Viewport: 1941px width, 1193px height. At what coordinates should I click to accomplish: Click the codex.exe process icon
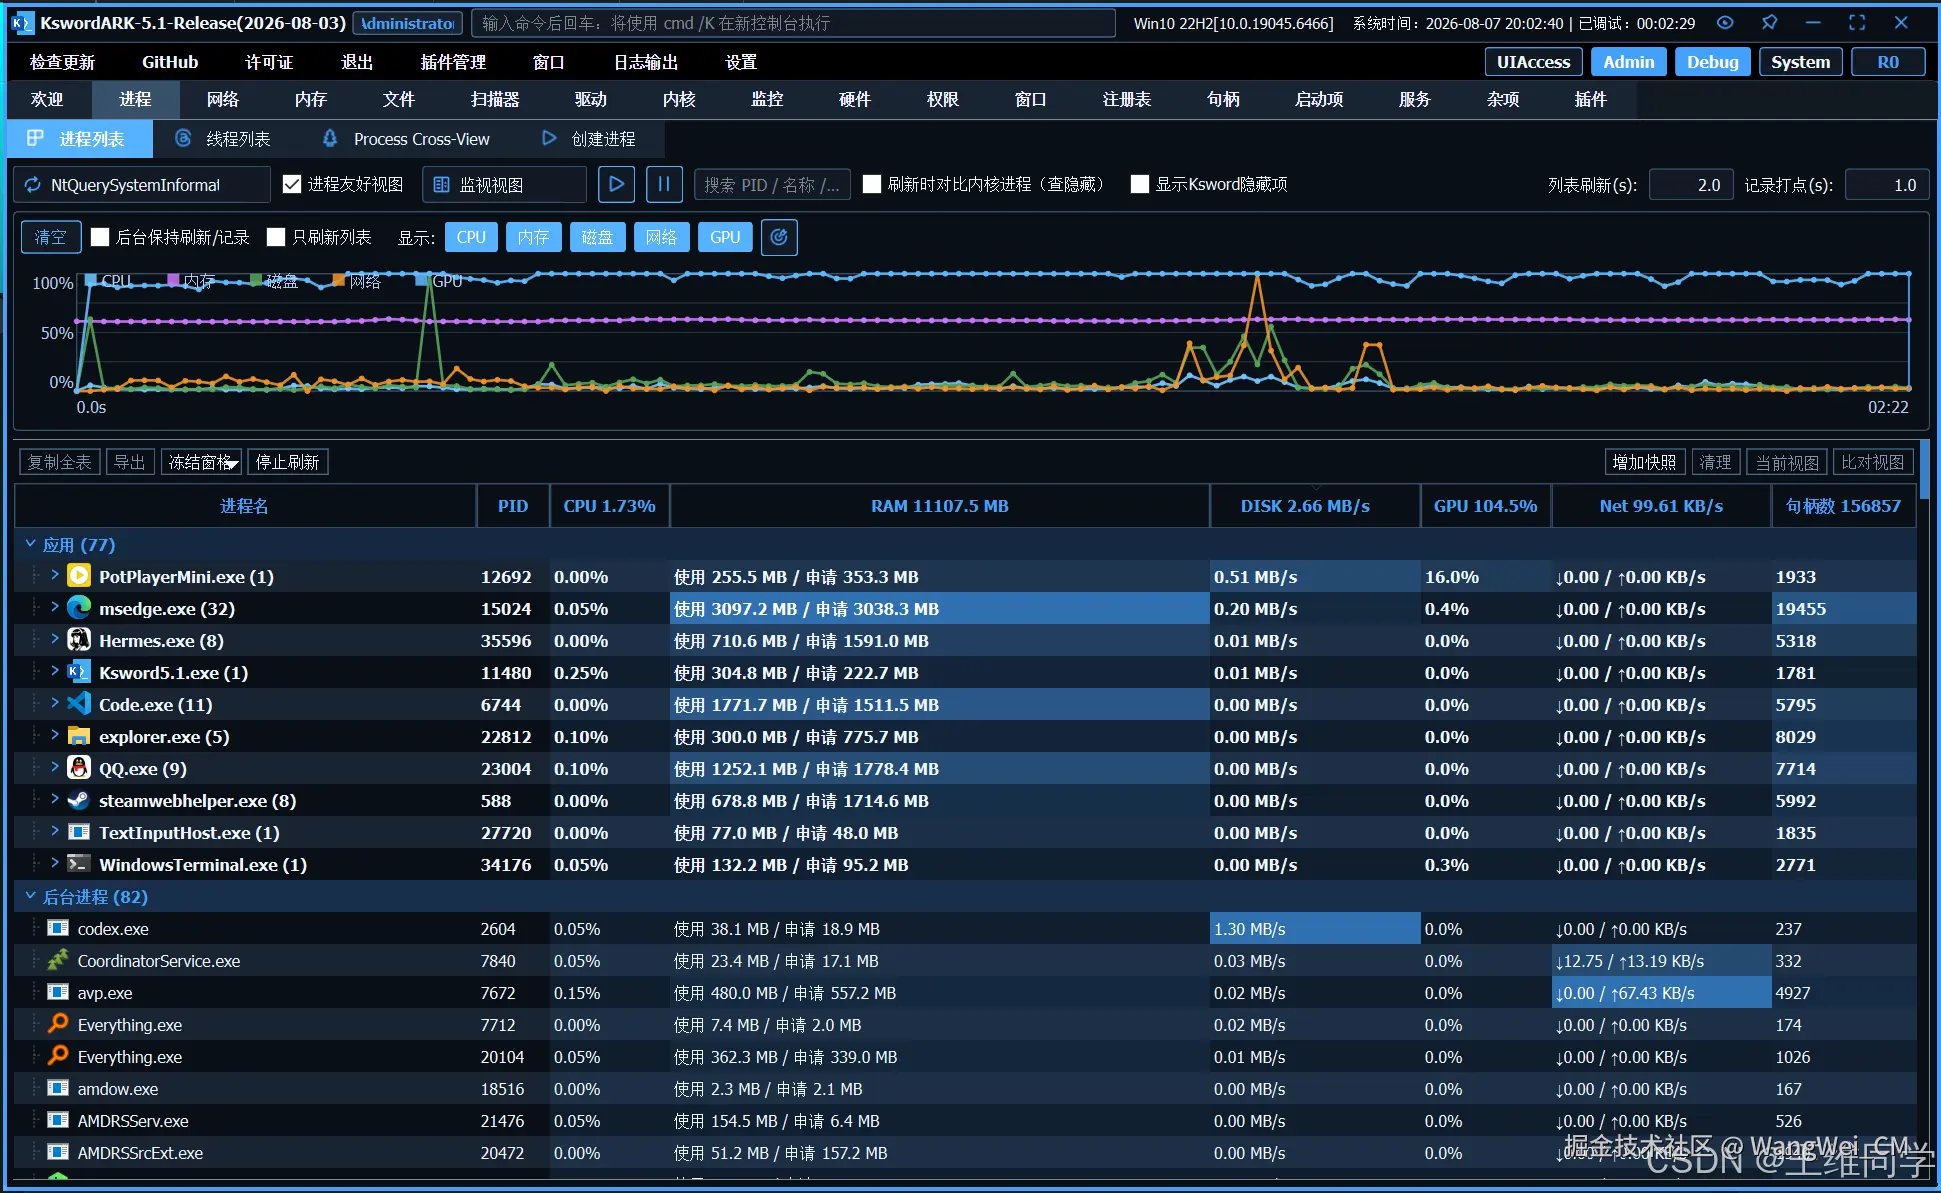[x=58, y=928]
